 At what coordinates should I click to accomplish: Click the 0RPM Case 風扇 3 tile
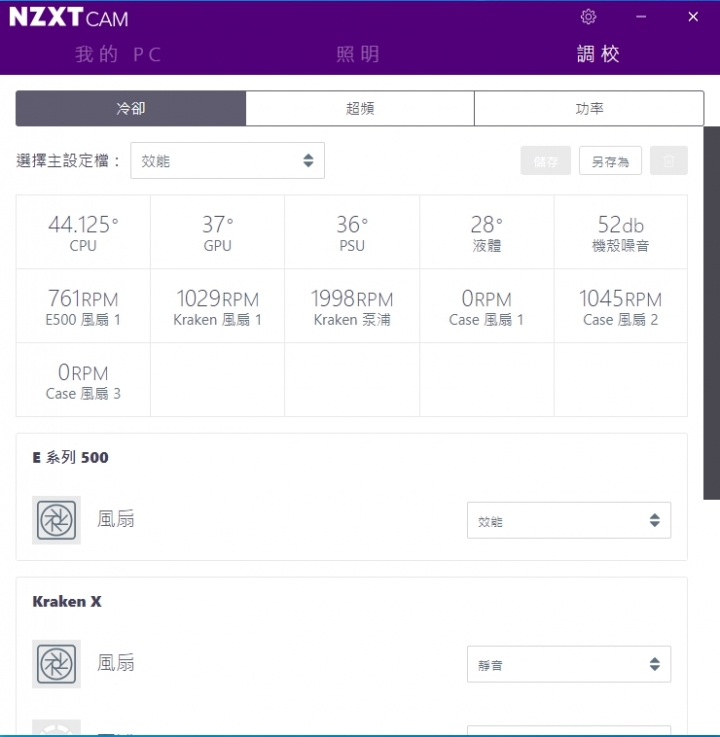point(83,380)
